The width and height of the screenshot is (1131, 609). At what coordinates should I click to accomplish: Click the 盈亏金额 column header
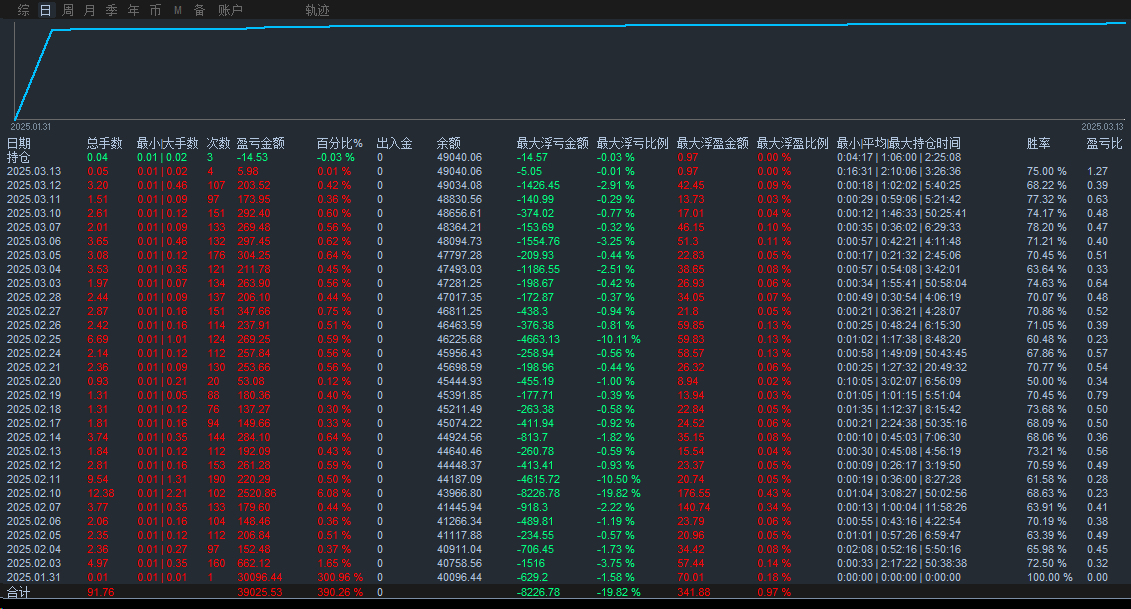click(x=260, y=143)
